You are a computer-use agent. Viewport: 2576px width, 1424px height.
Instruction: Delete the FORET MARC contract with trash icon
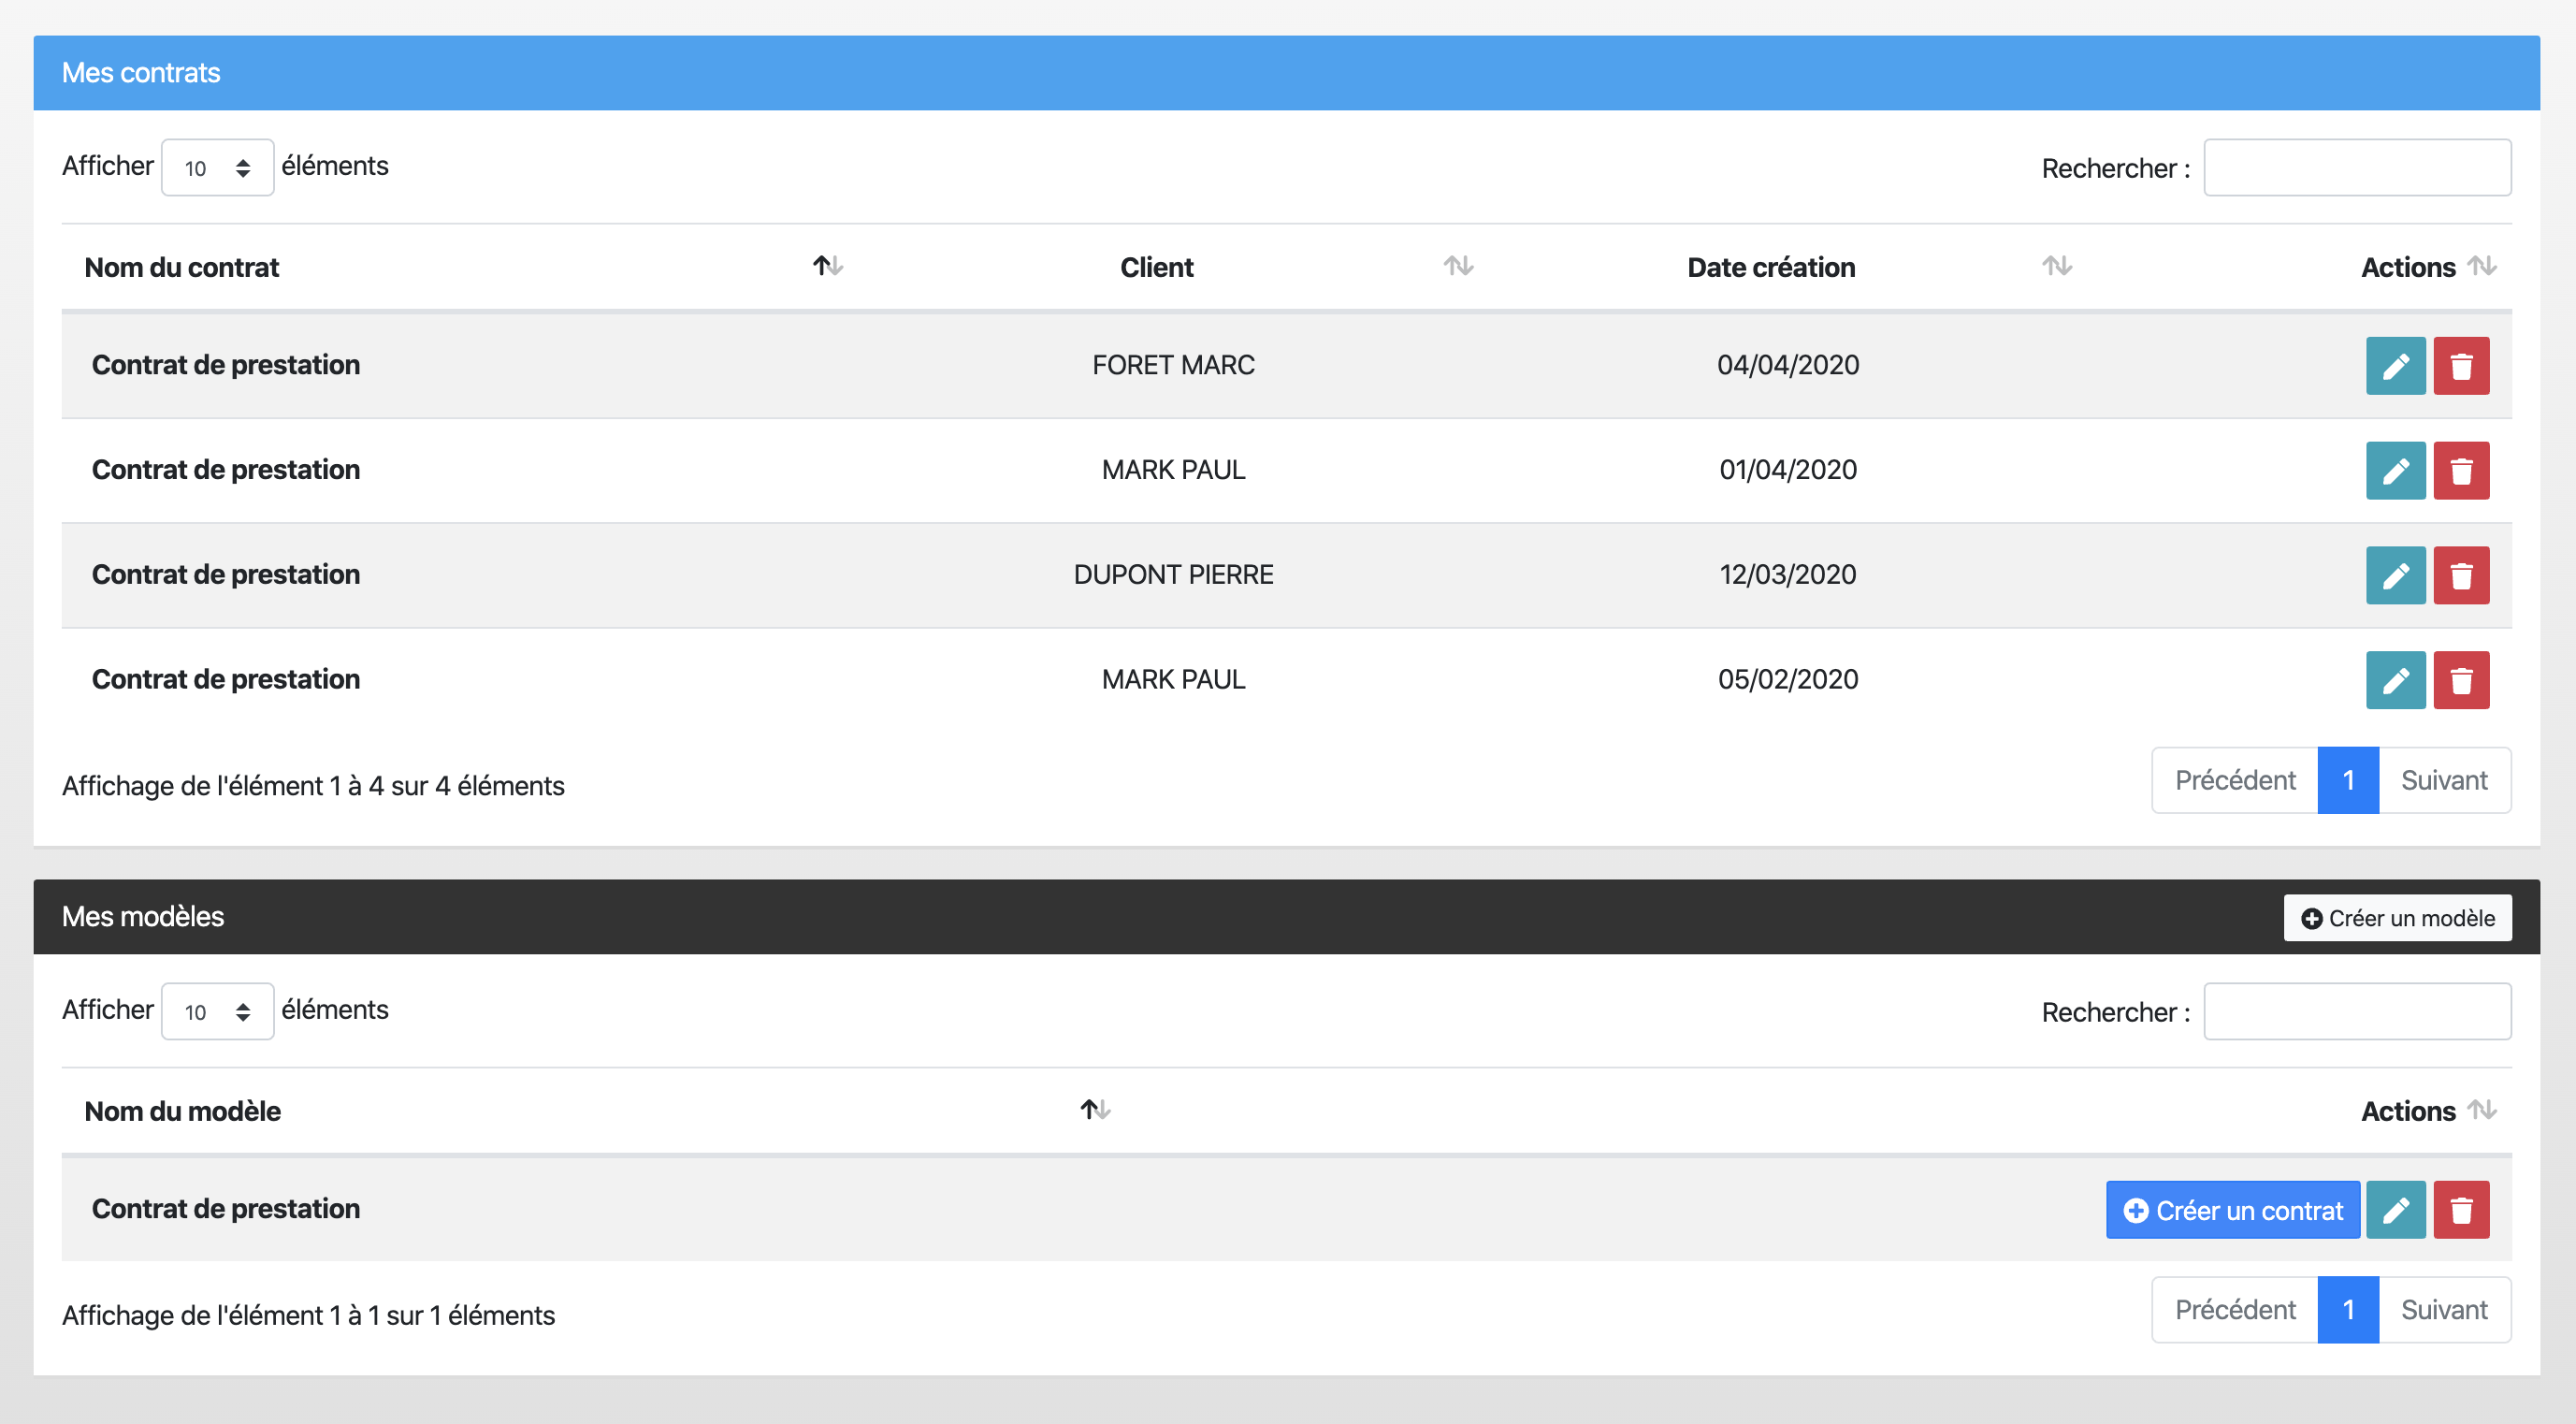click(x=2461, y=366)
